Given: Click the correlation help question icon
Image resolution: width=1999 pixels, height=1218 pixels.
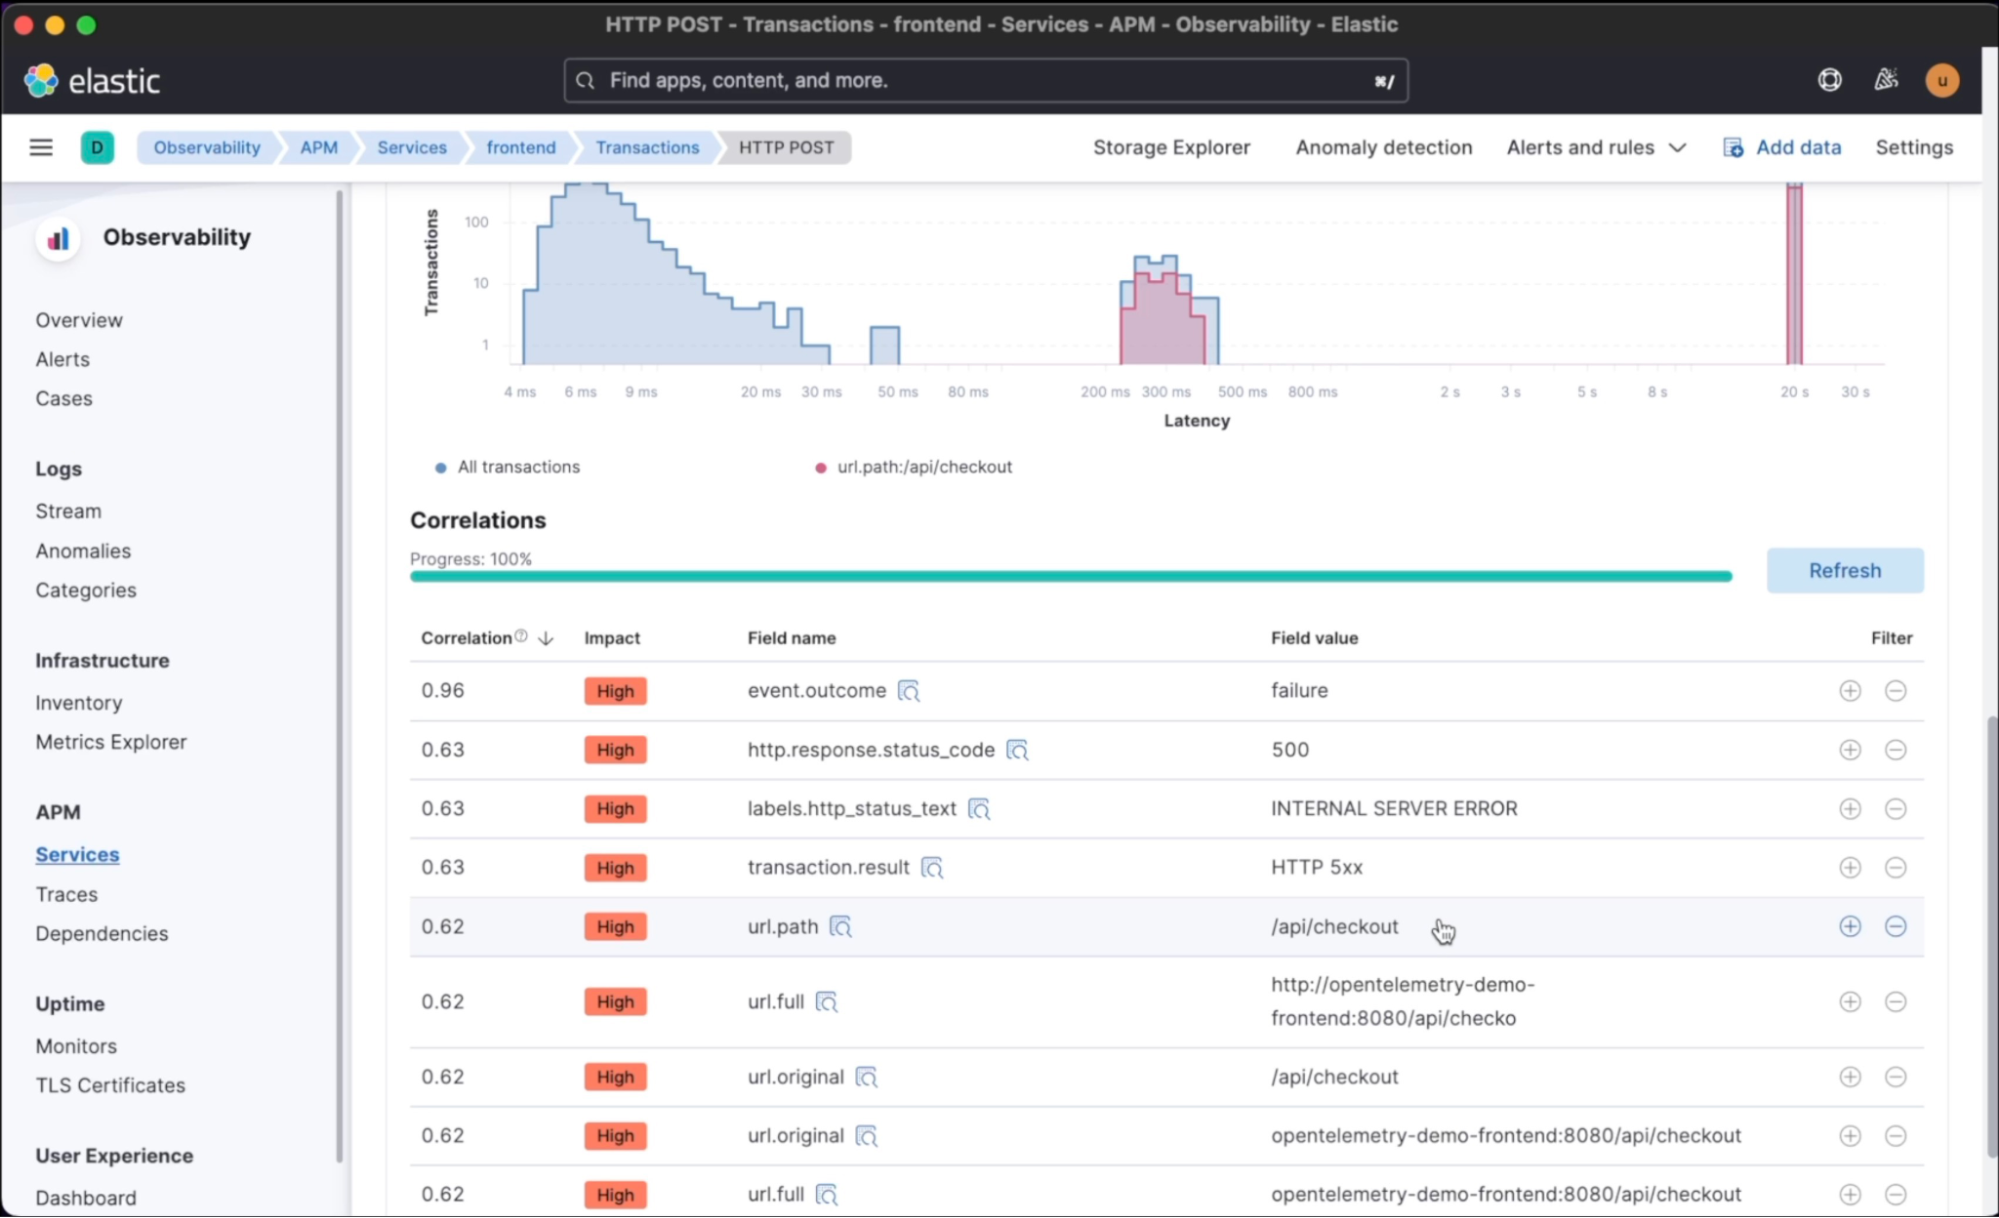Looking at the screenshot, I should click(x=521, y=636).
